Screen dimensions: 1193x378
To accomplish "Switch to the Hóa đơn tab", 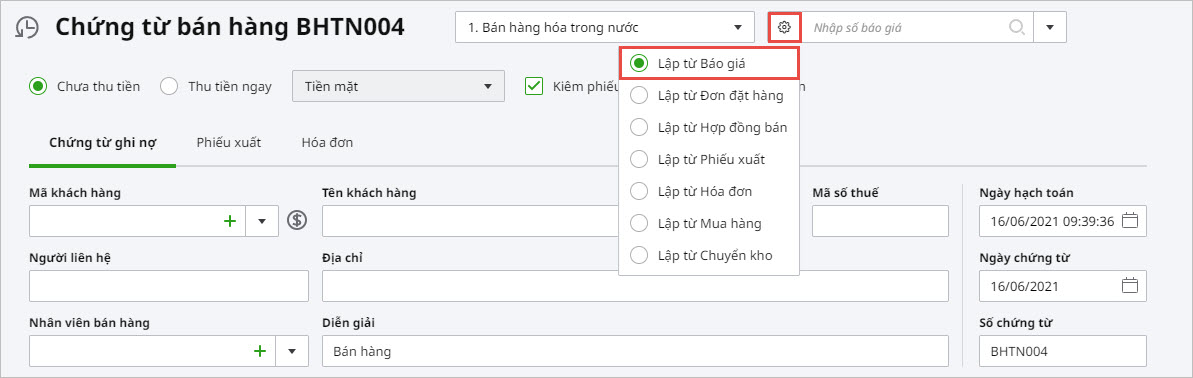I will 327,143.
